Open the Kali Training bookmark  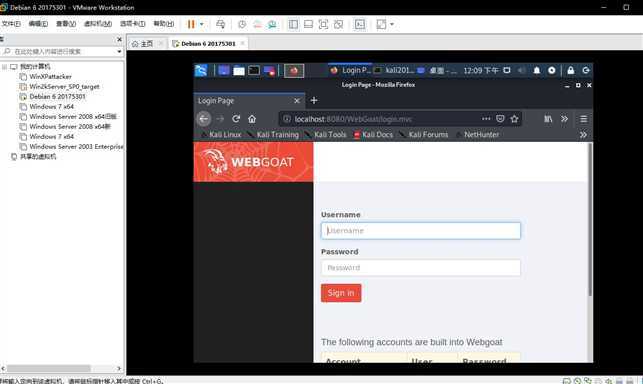point(274,135)
